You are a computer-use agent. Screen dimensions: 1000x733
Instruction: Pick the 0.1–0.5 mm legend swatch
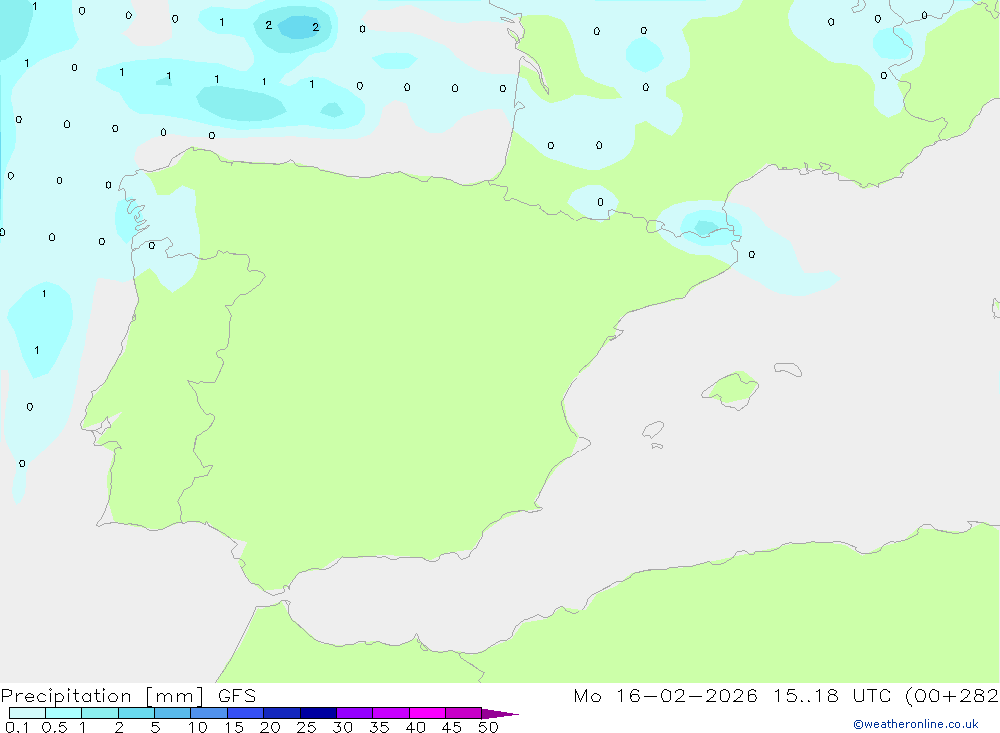tap(27, 713)
